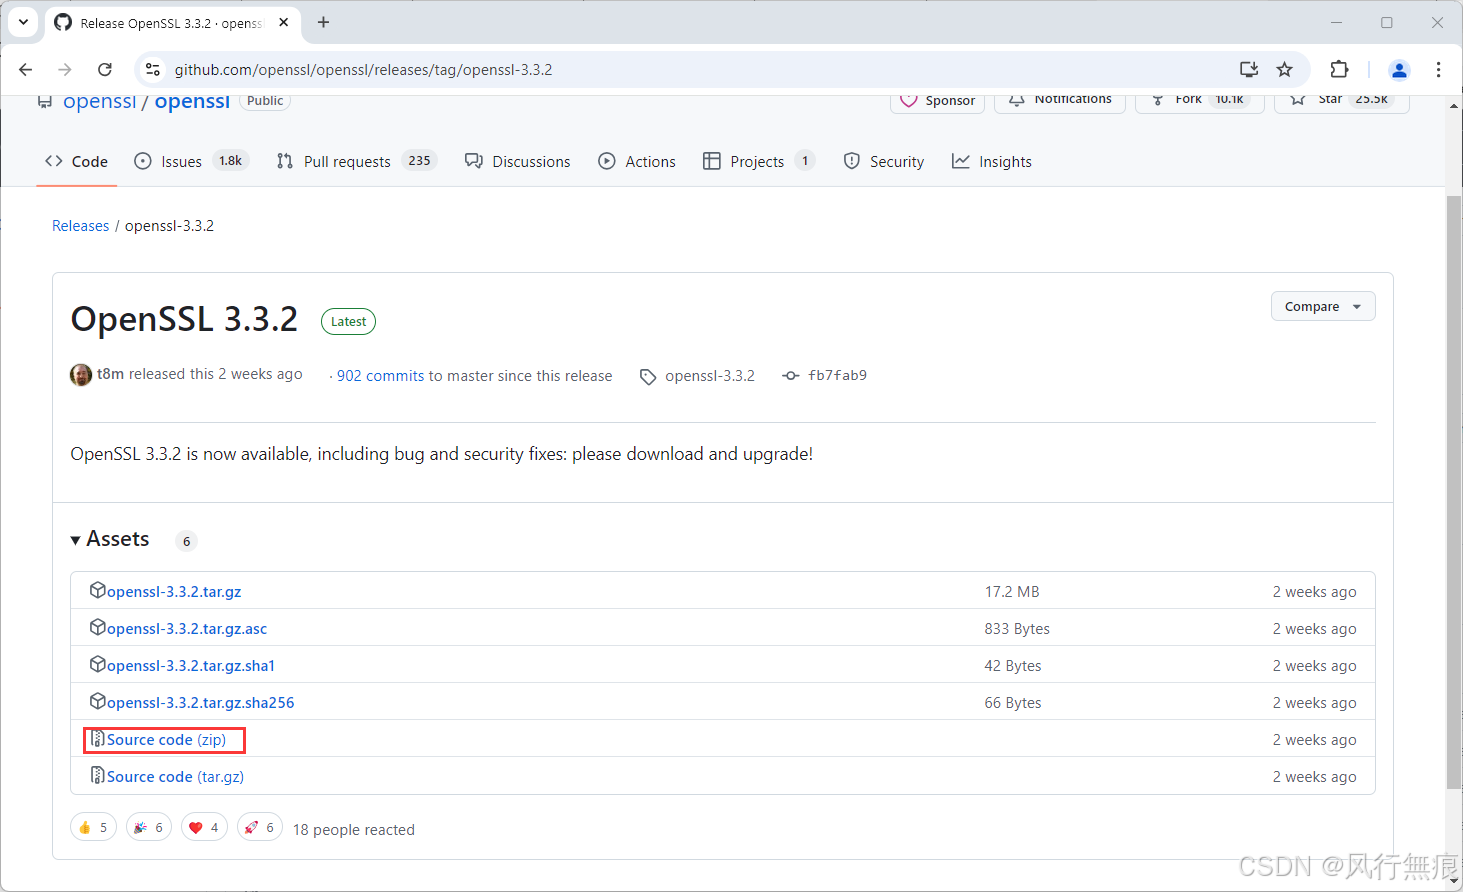Close the Release OpenSSL 3.3.2 tab
1463x892 pixels.
point(284,22)
